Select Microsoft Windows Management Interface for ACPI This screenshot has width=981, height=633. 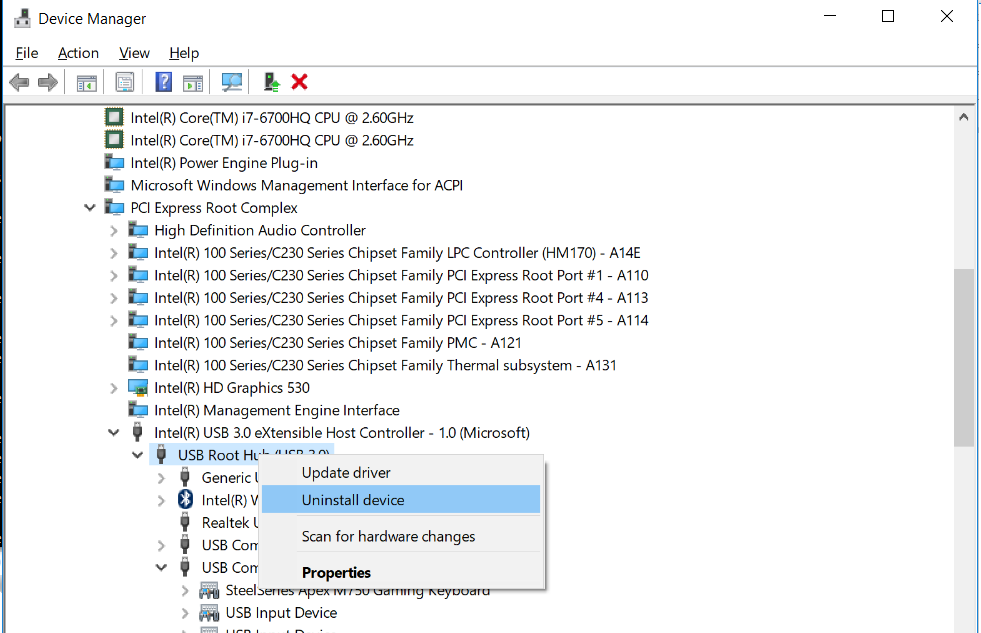click(297, 185)
